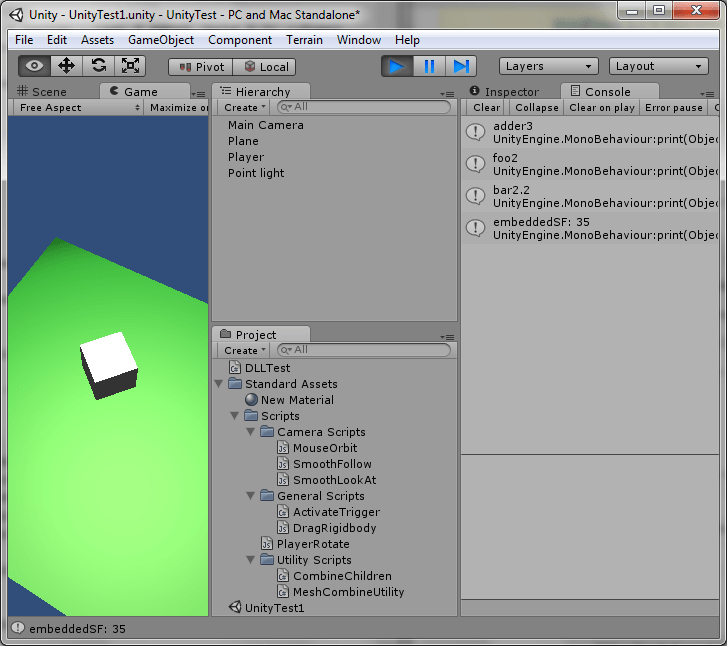Viewport: 727px width, 646px height.
Task: Collapse the Utility Scripts folder
Action: point(251,560)
